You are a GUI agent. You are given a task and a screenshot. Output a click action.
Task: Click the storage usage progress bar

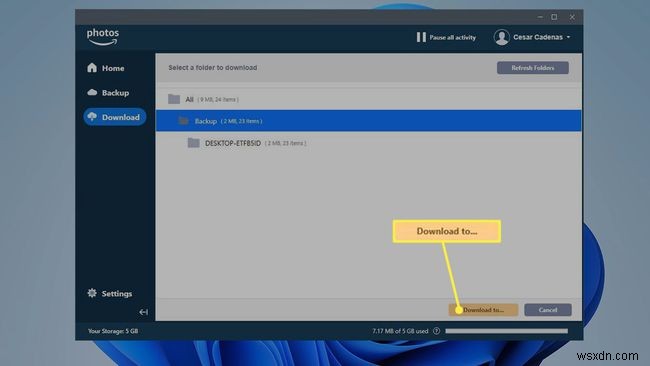tap(507, 331)
